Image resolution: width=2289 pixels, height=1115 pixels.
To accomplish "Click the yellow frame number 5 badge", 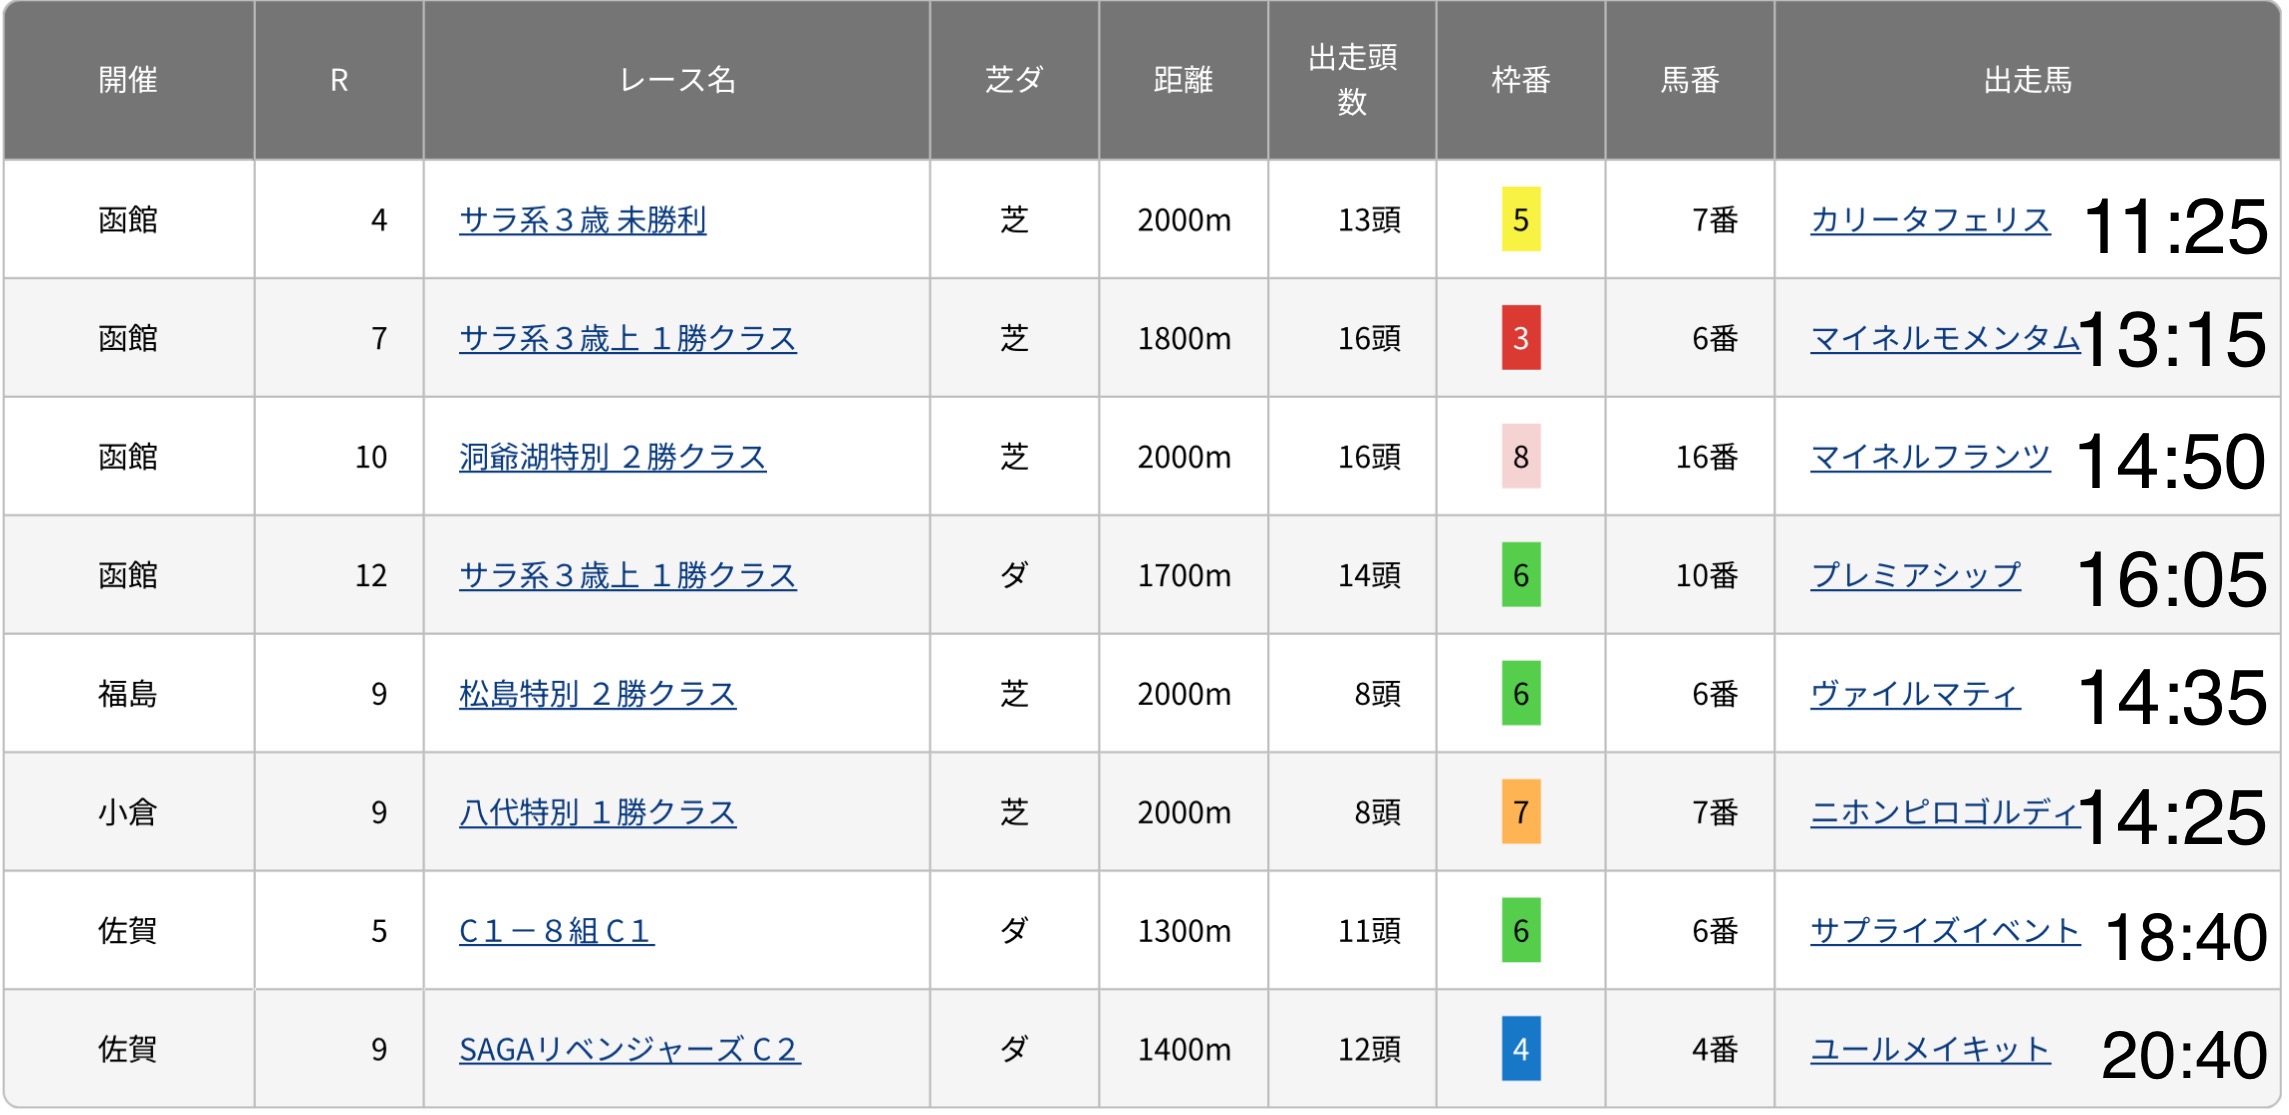I will pos(1520,220).
